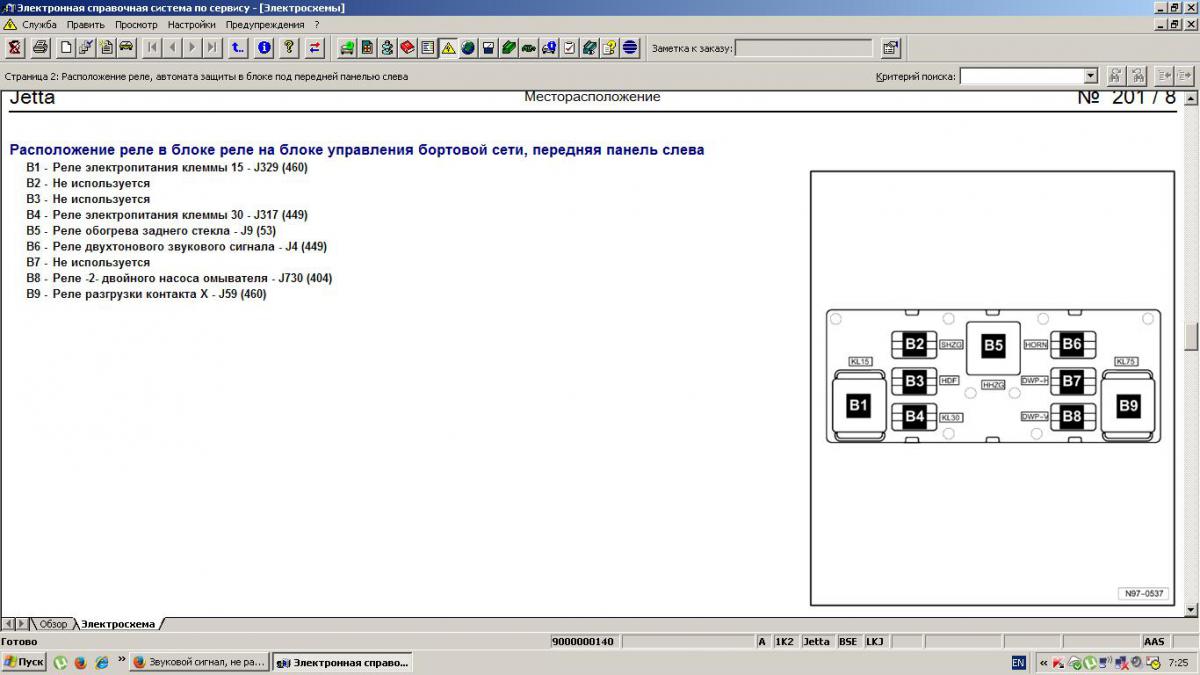Click the order note button beside note field
Viewport: 1200px width, 675px height.
[890, 47]
